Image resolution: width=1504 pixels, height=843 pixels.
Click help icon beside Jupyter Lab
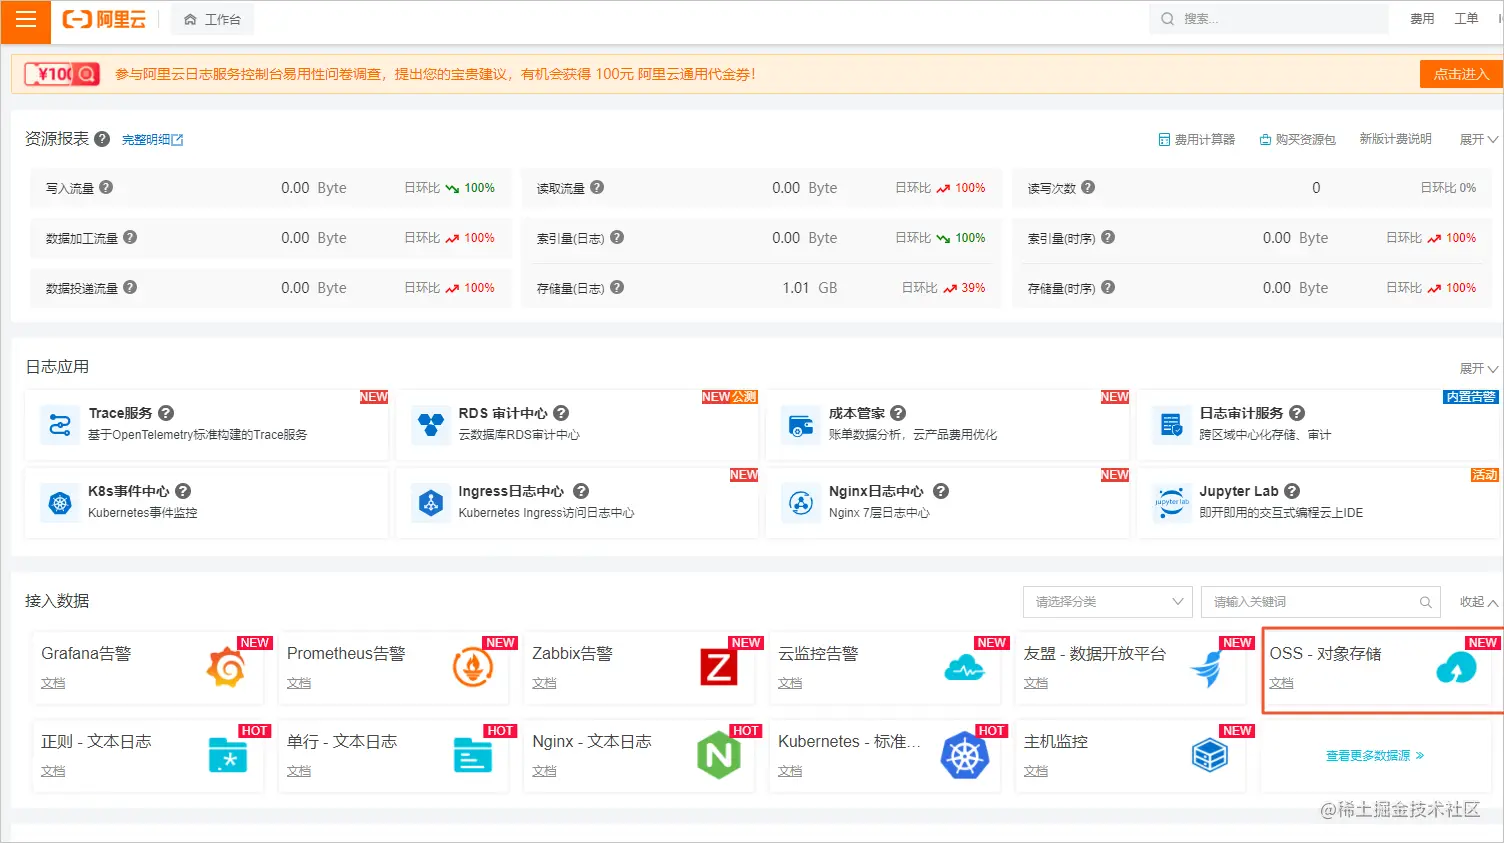[x=1292, y=491]
